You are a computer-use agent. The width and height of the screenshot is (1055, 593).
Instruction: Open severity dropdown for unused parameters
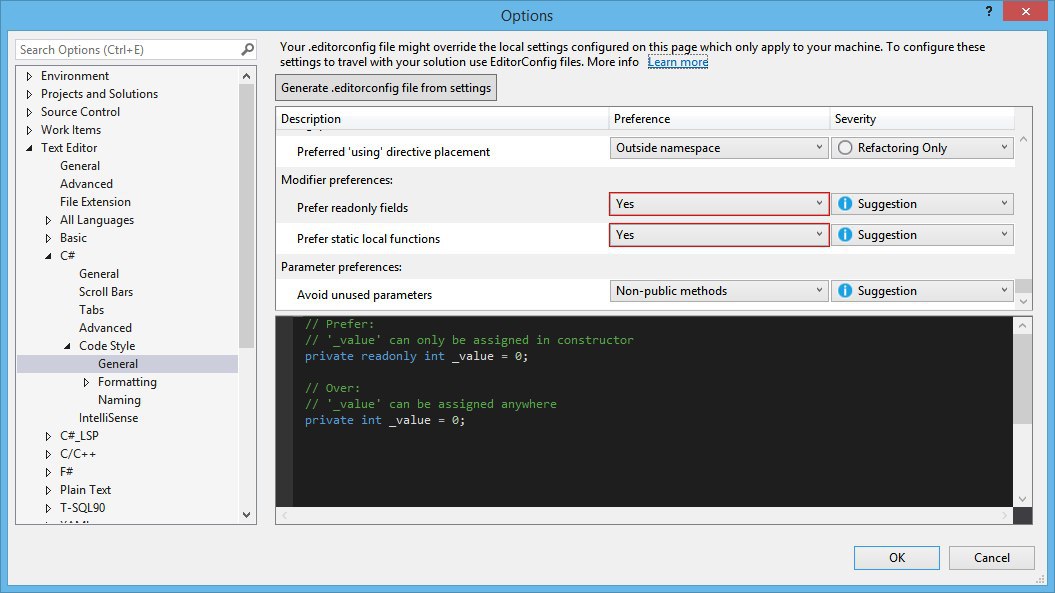[x=922, y=291]
